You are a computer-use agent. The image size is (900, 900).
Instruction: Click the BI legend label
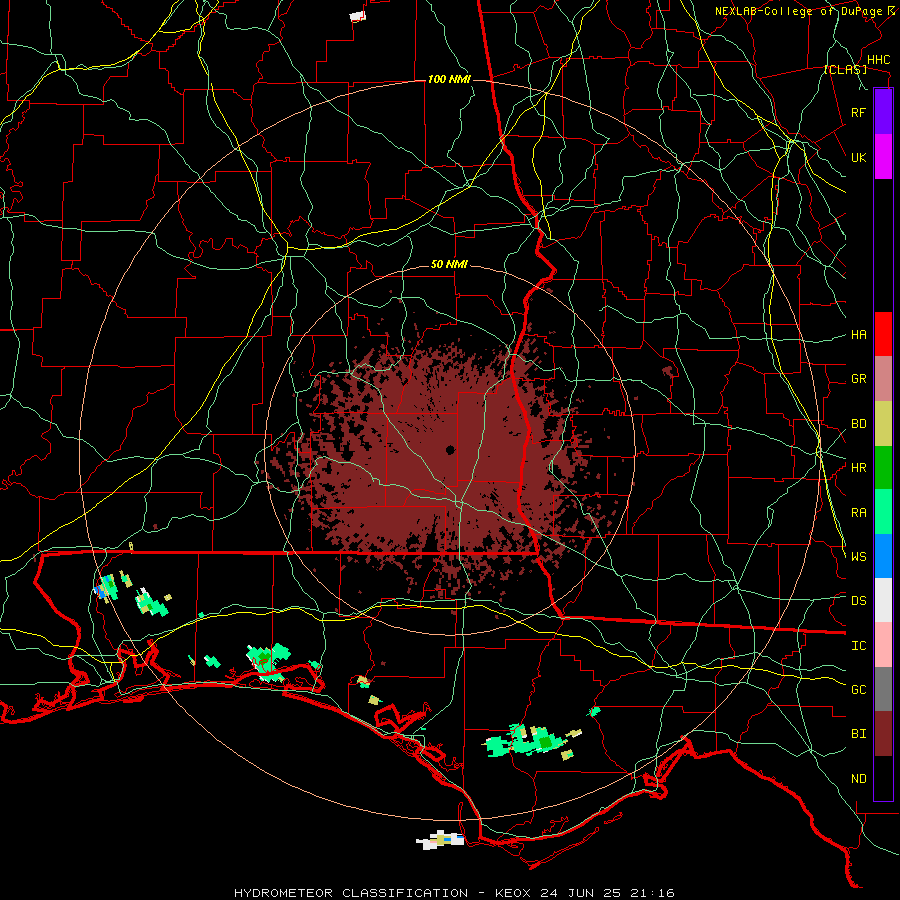858,734
